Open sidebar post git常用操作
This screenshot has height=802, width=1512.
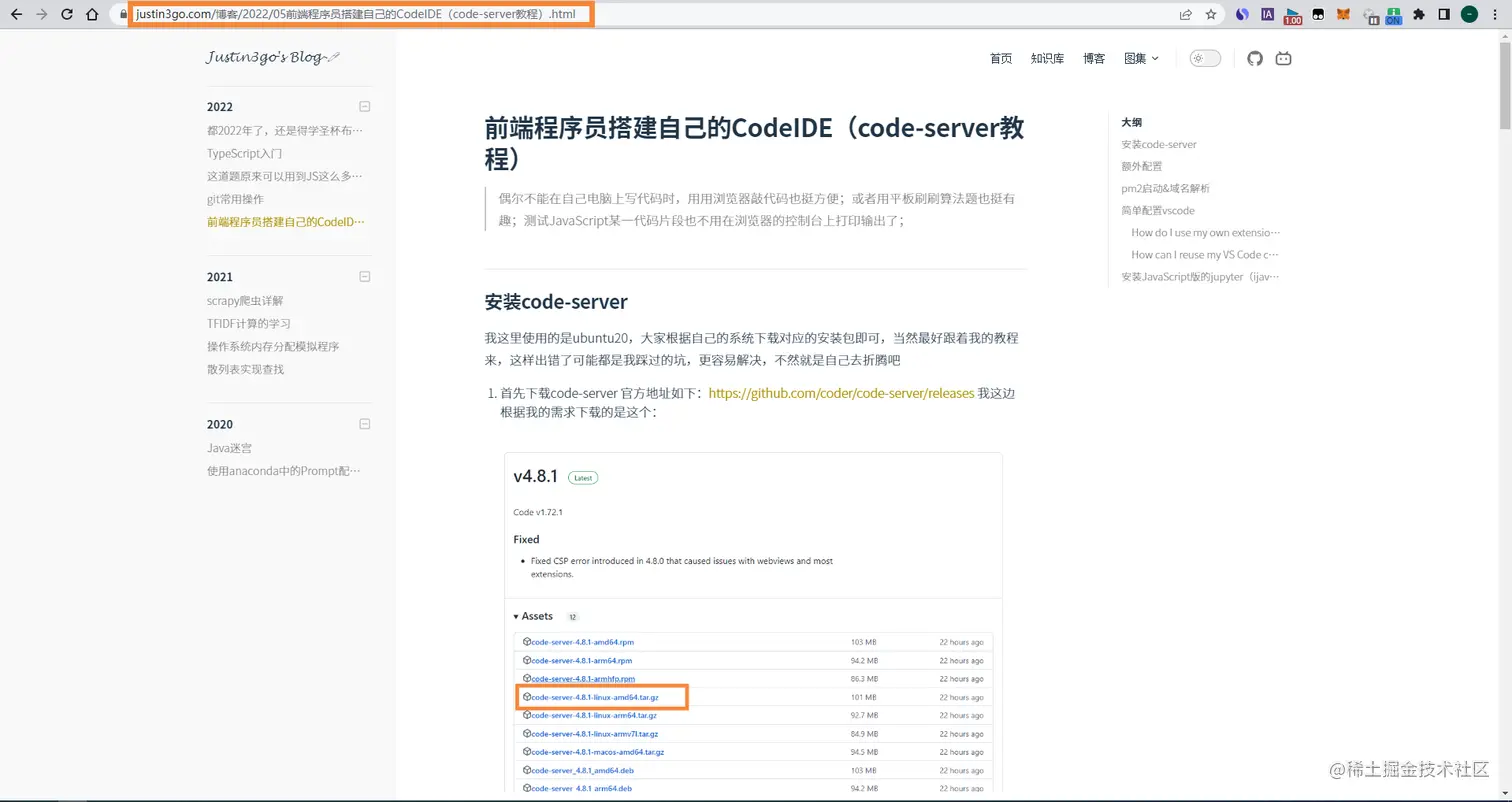235,199
